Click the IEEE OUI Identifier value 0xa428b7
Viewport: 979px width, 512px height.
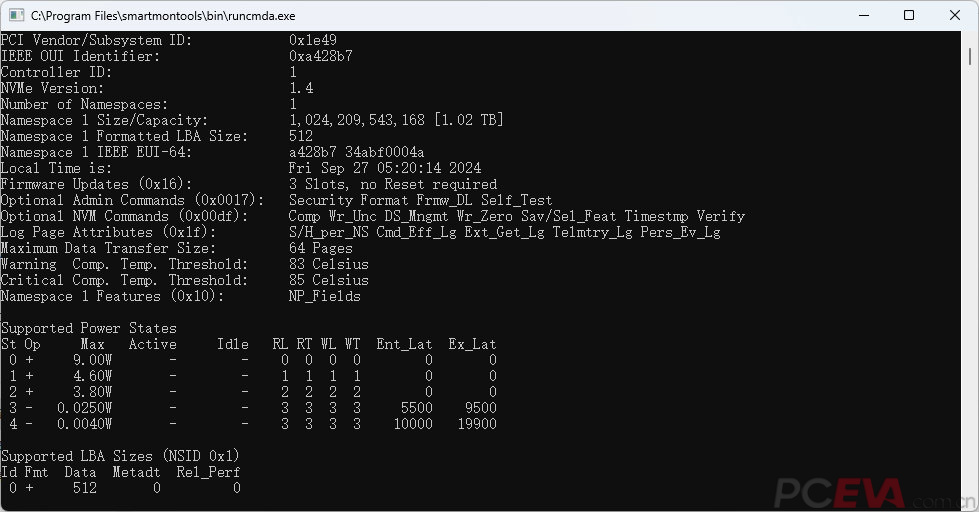[320, 56]
